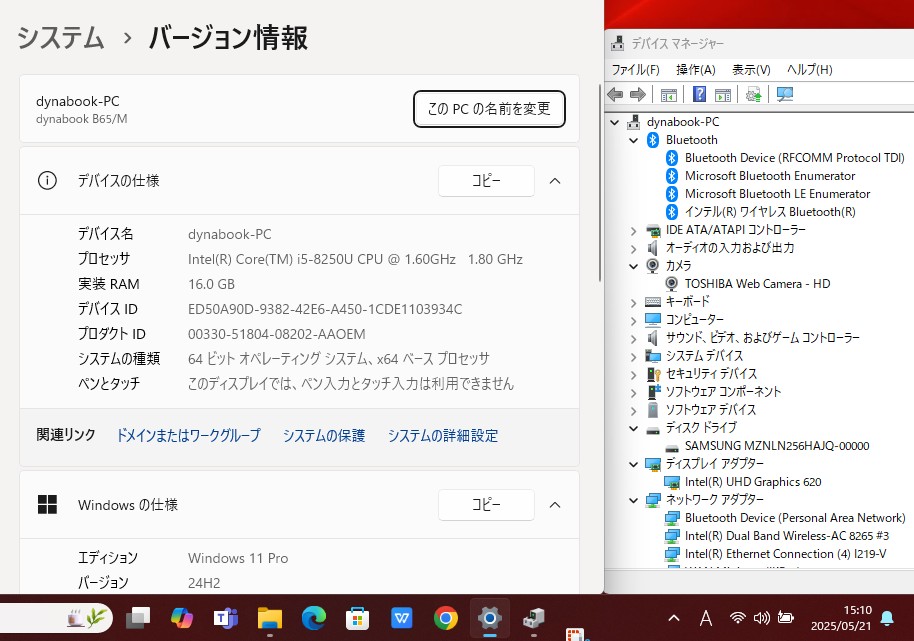Click the blue Help icon in Device Manager toolbar
The image size is (914, 641).
(699, 94)
